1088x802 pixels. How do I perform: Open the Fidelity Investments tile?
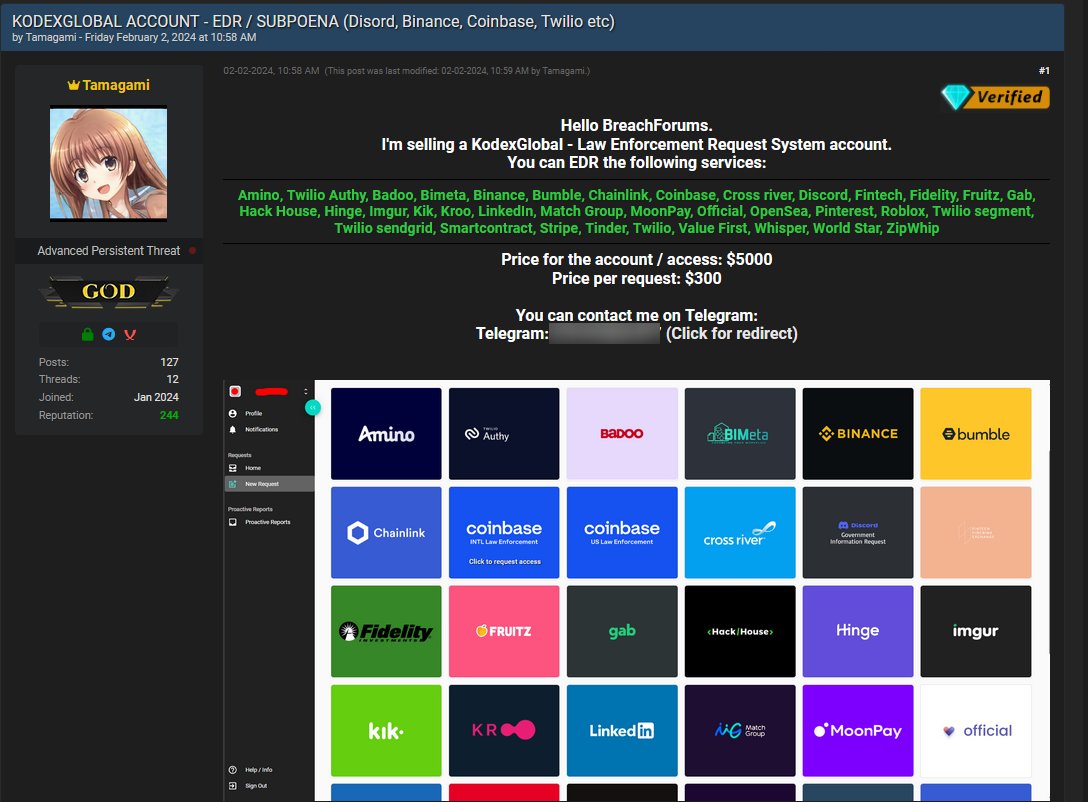pos(386,631)
